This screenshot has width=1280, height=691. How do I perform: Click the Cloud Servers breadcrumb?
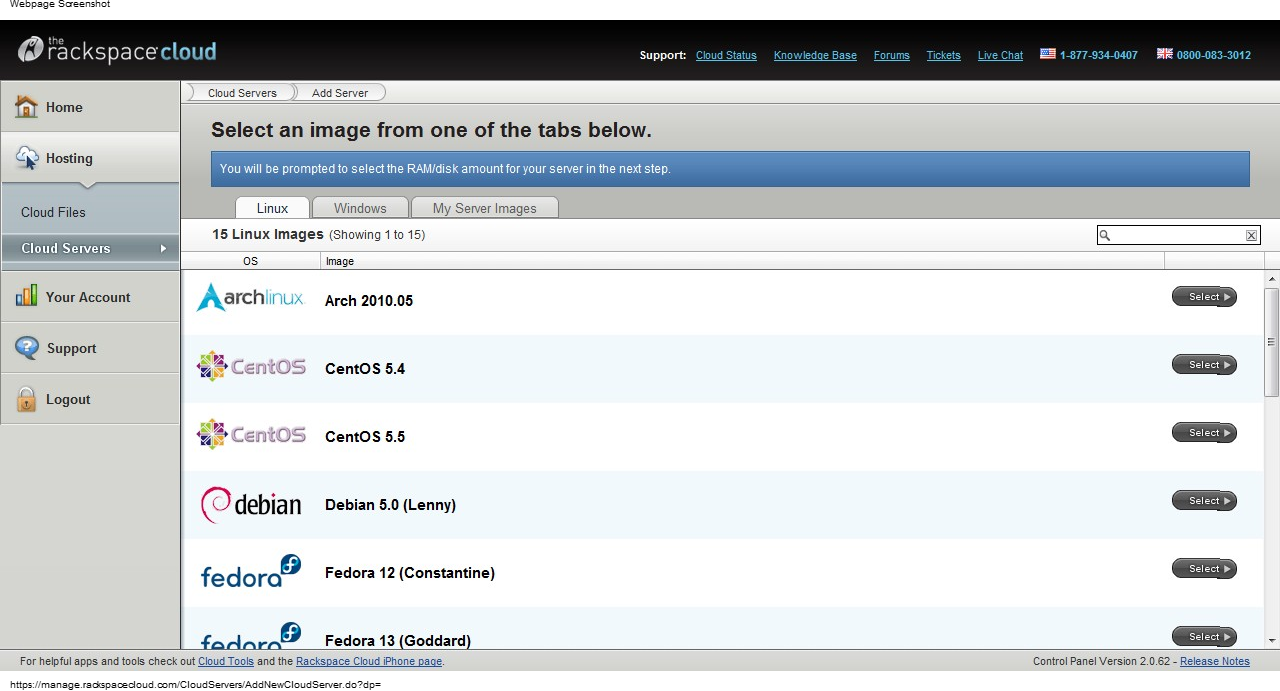pyautogui.click(x=242, y=93)
